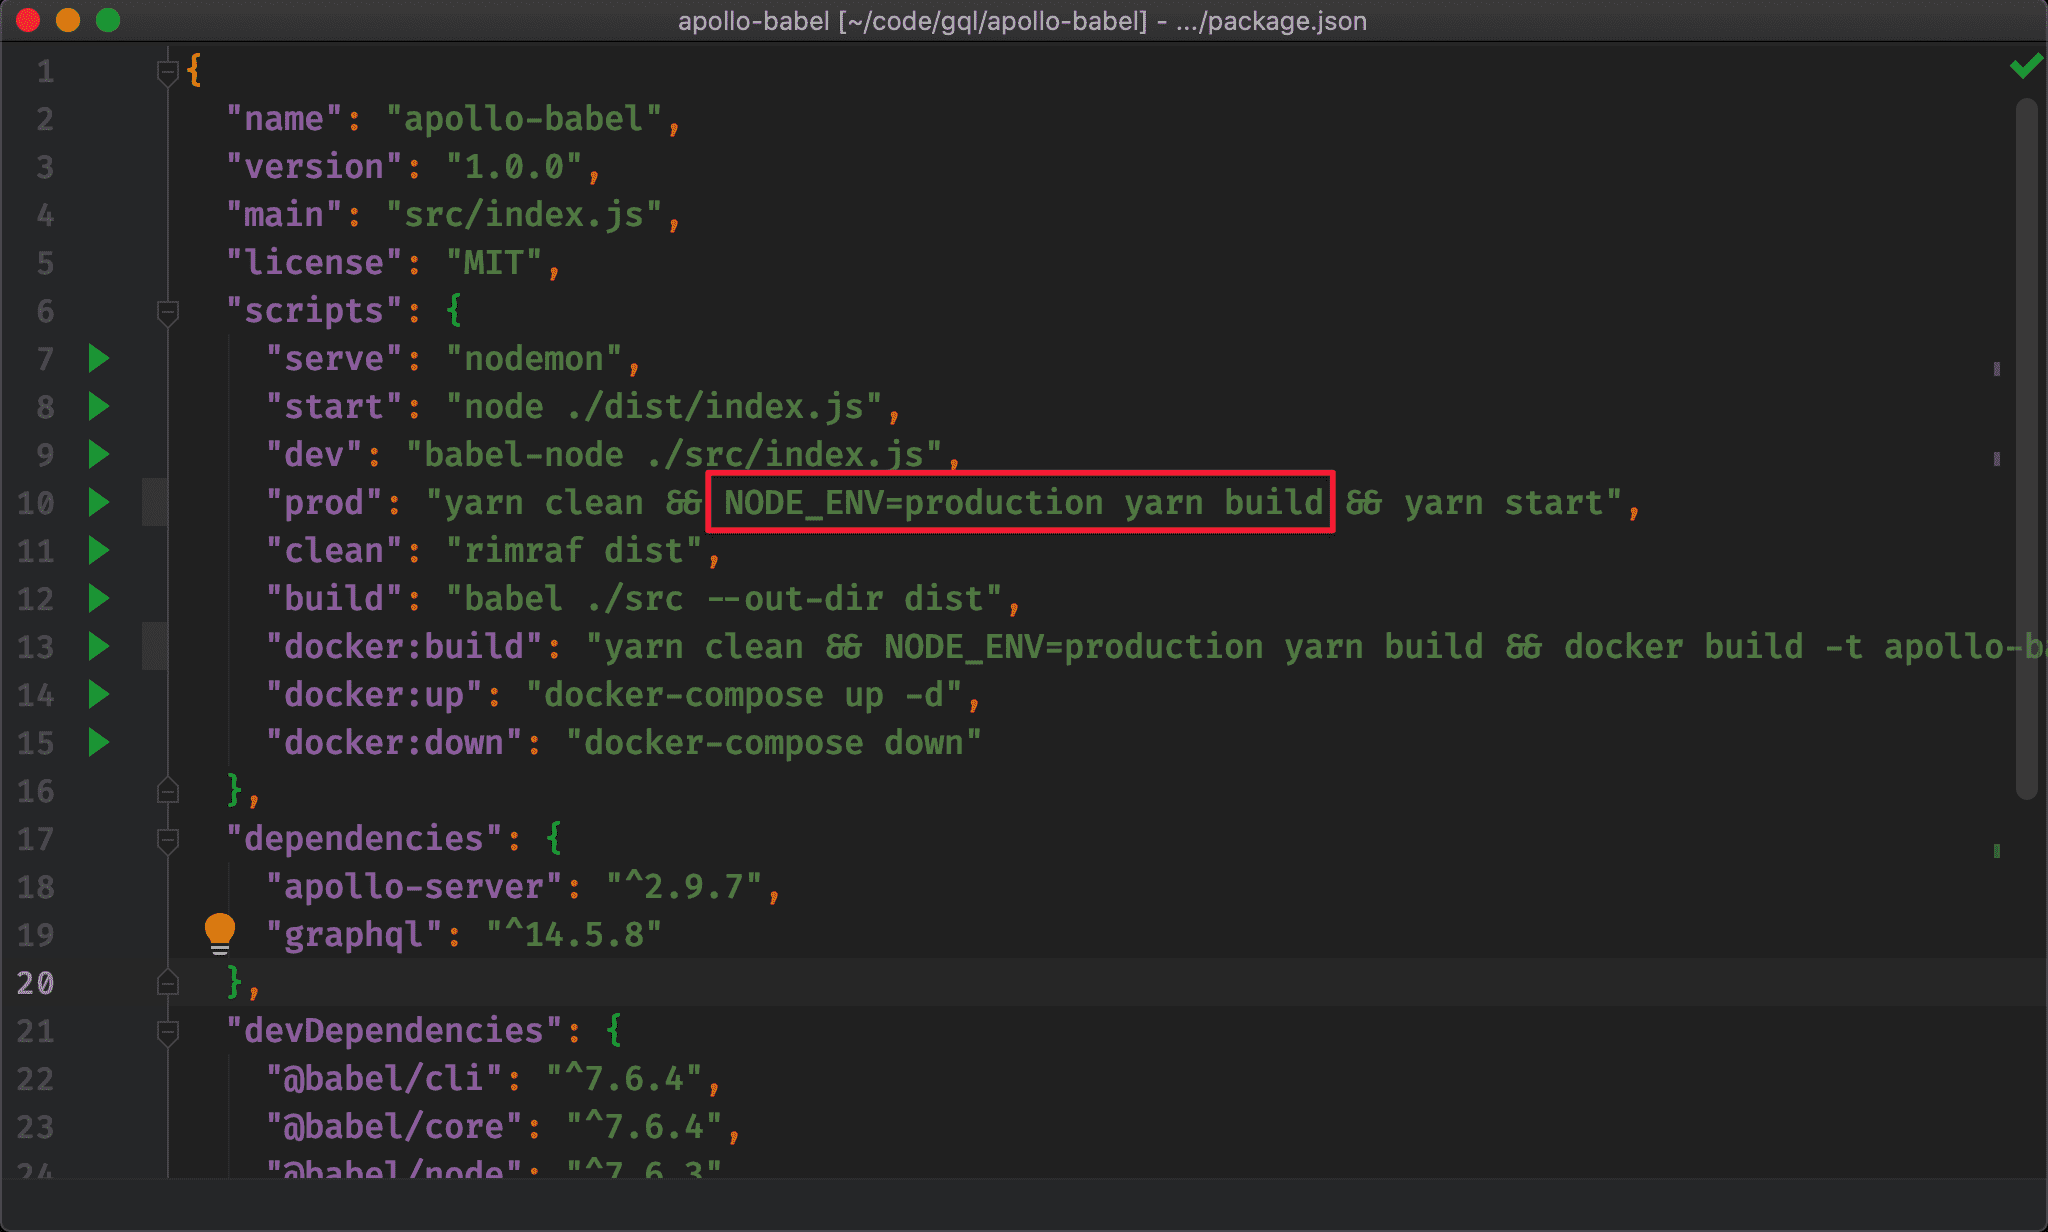Viewport: 2048px width, 1232px height.
Task: Collapse the "scripts" block fold marker
Action: point(168,312)
